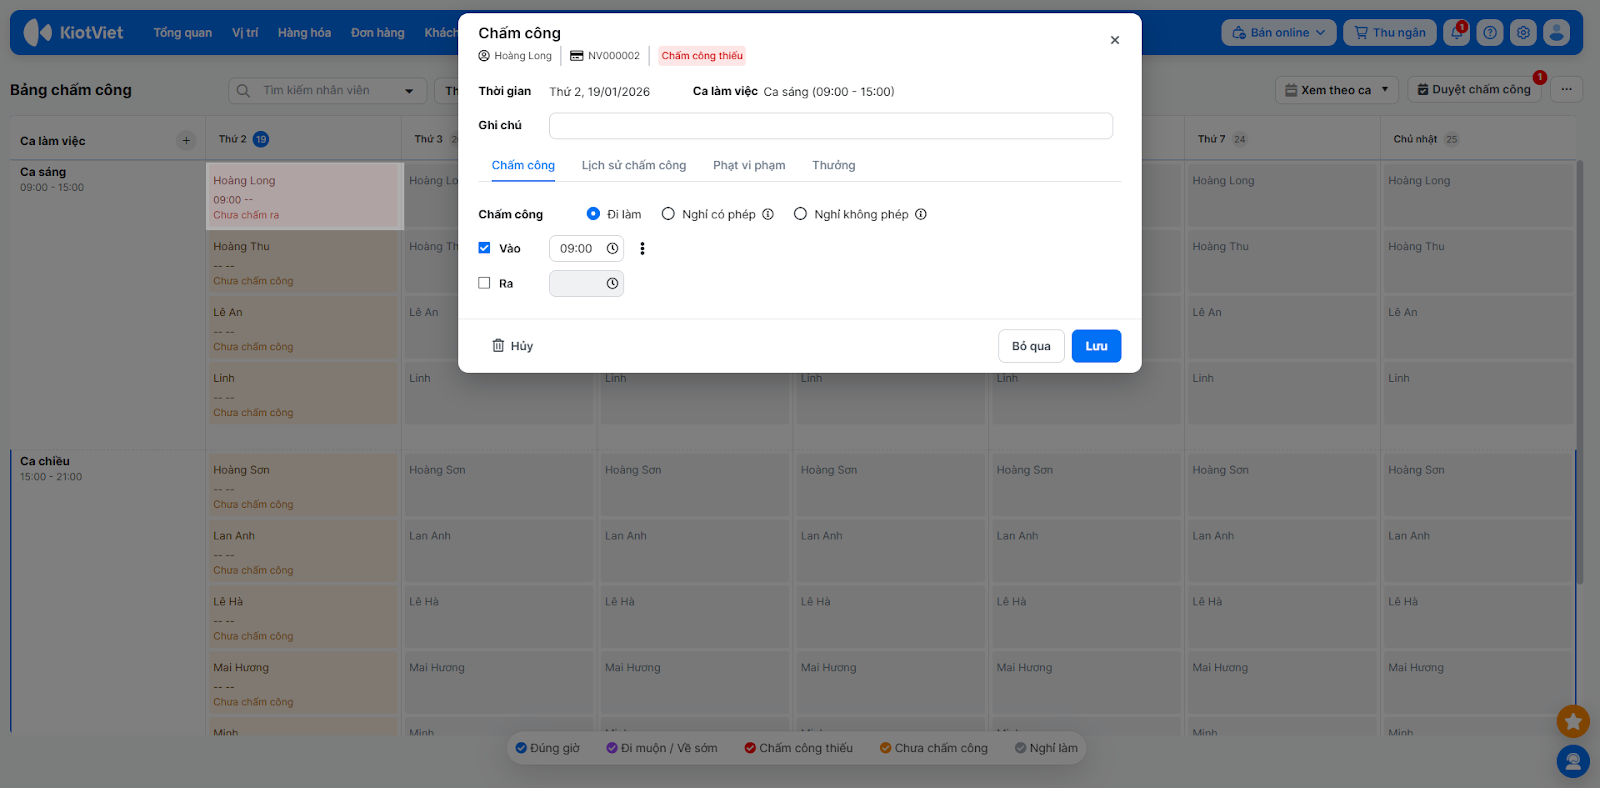Click Hoàng Thu's Thứ 2 attendance cell
1600x788 pixels.
304,263
